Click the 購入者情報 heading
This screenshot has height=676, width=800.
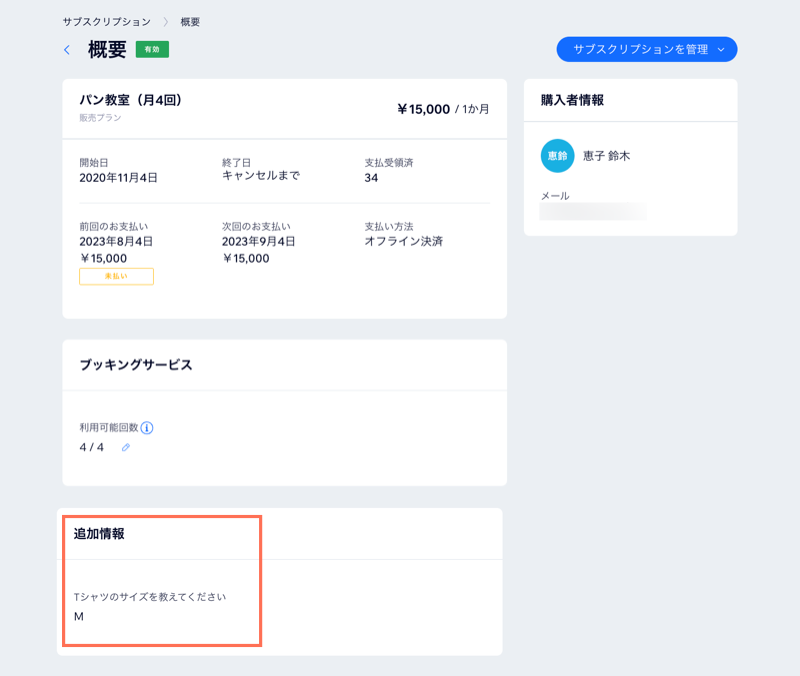tap(572, 100)
